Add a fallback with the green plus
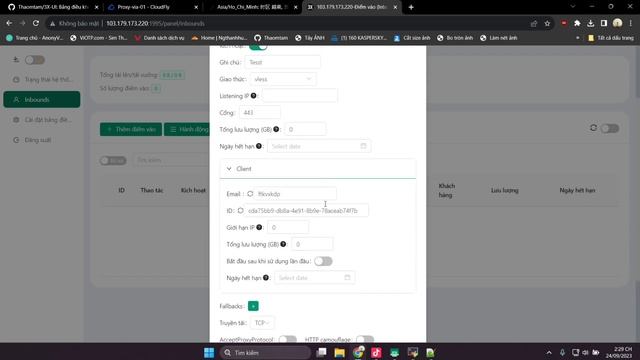Image resolution: width=640 pixels, height=360 pixels. tap(253, 306)
